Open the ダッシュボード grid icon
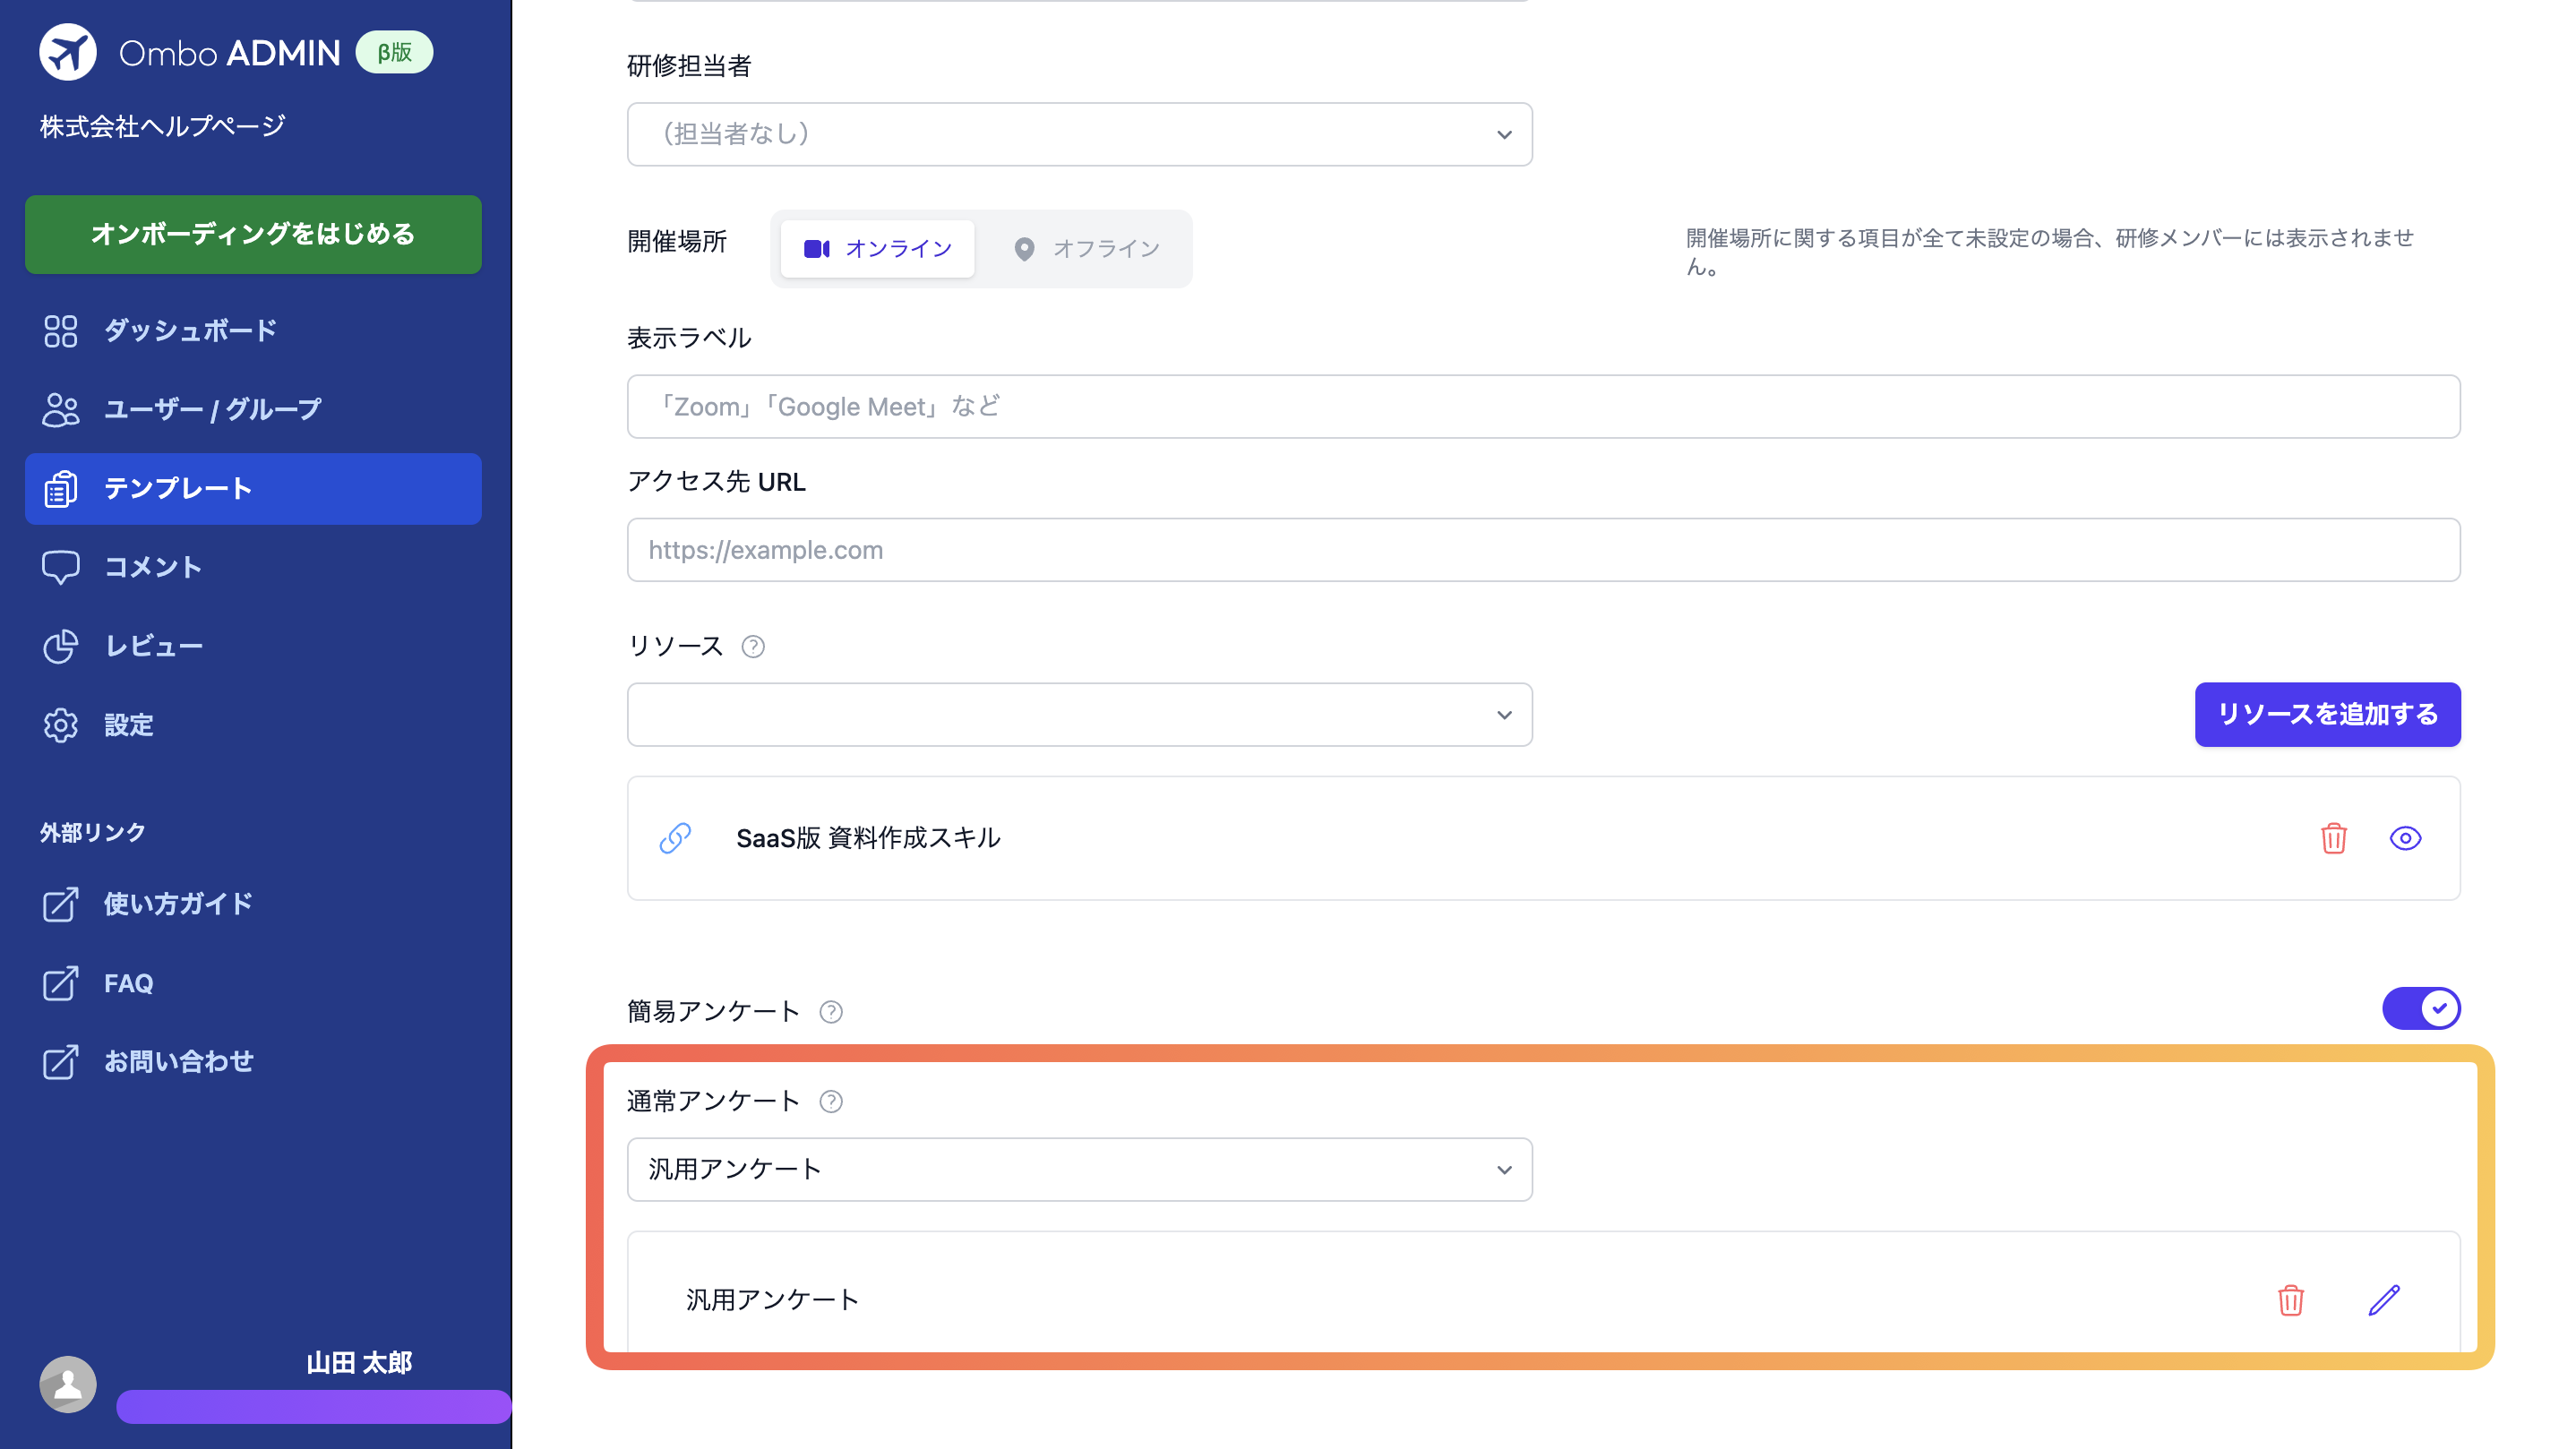Viewport: 2576px width, 1449px height. point(60,331)
